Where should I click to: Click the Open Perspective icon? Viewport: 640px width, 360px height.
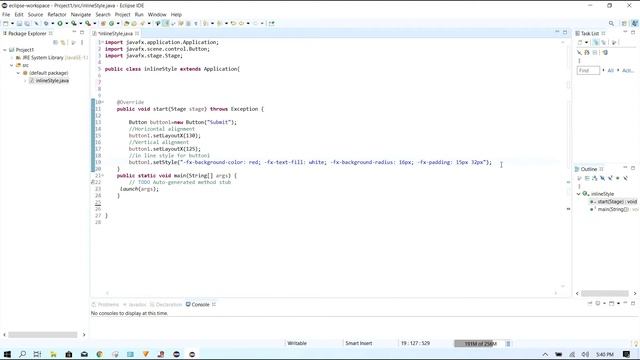624,24
